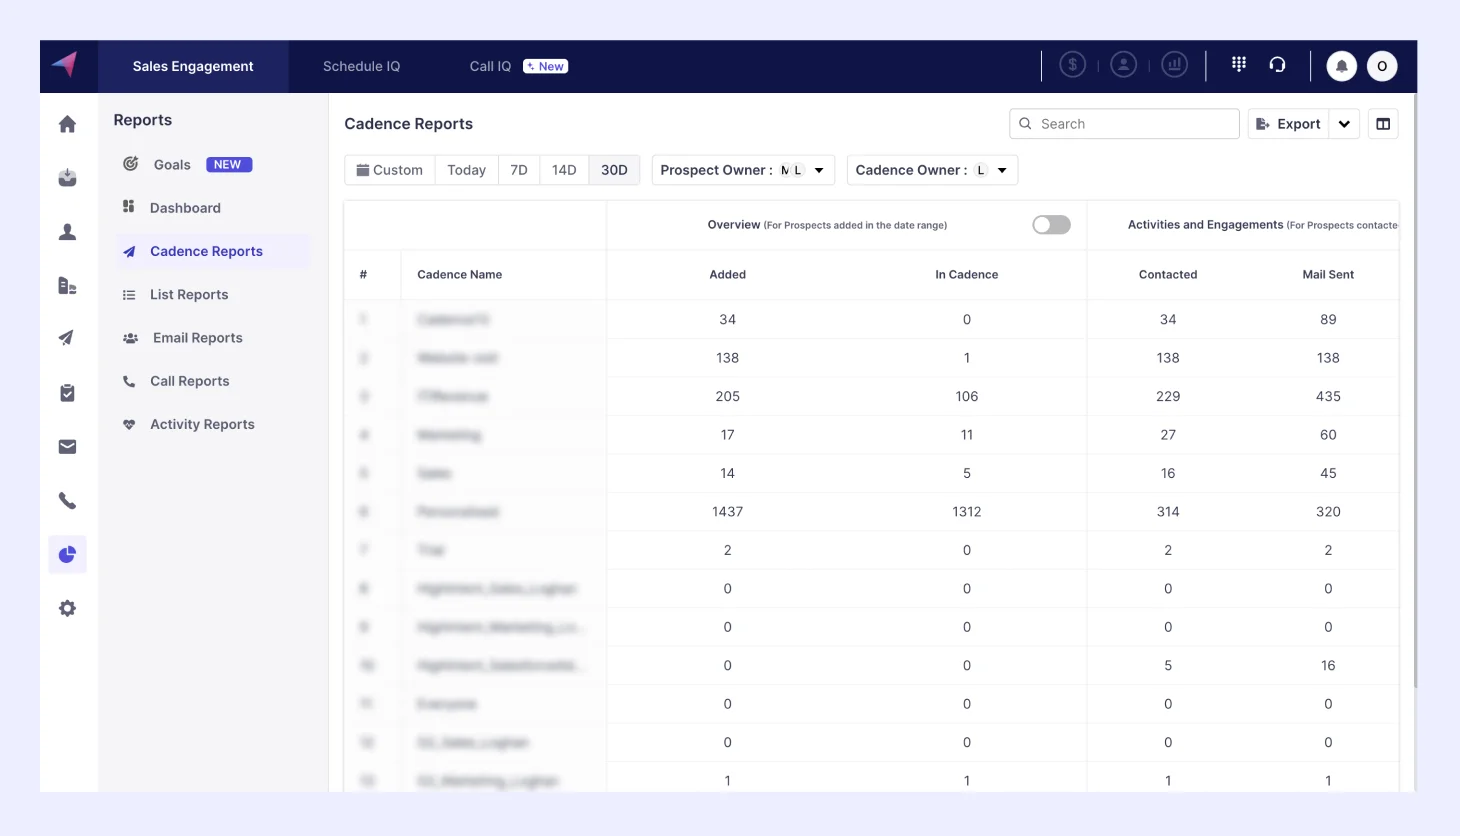Click the notification bell icon
The height and width of the screenshot is (836, 1460).
1341,66
